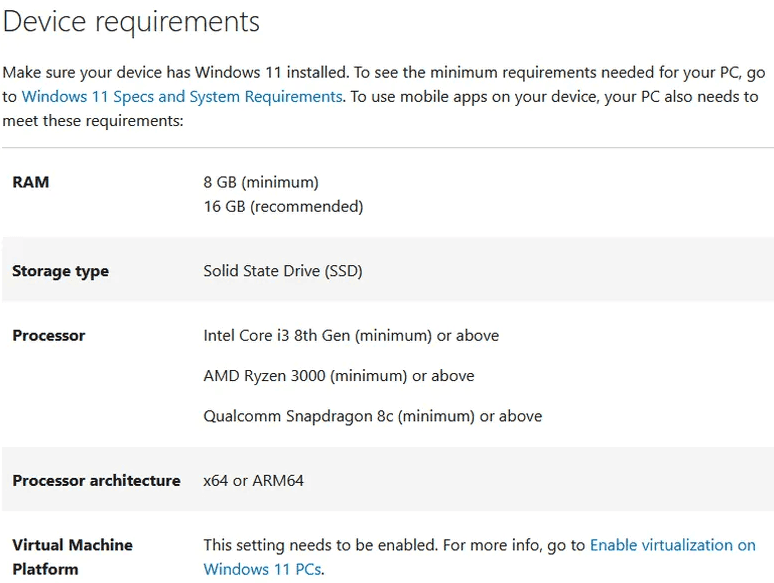Viewport: 774px width, 583px height.
Task: Click the x64 or ARM64 value
Action: tap(254, 481)
